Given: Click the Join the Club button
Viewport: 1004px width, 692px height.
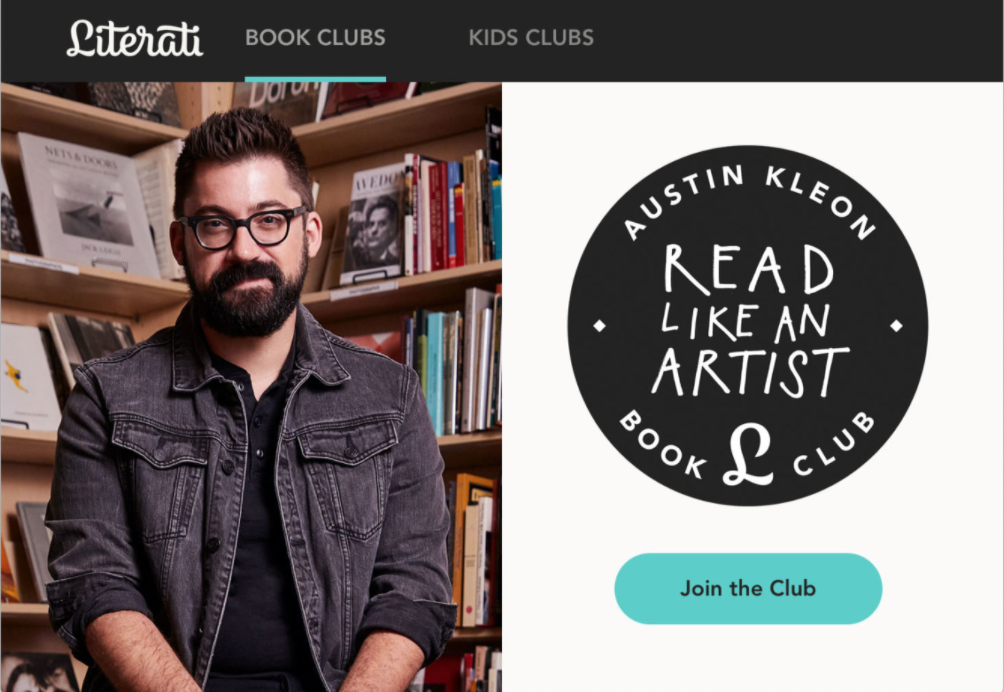Looking at the screenshot, I should 748,588.
